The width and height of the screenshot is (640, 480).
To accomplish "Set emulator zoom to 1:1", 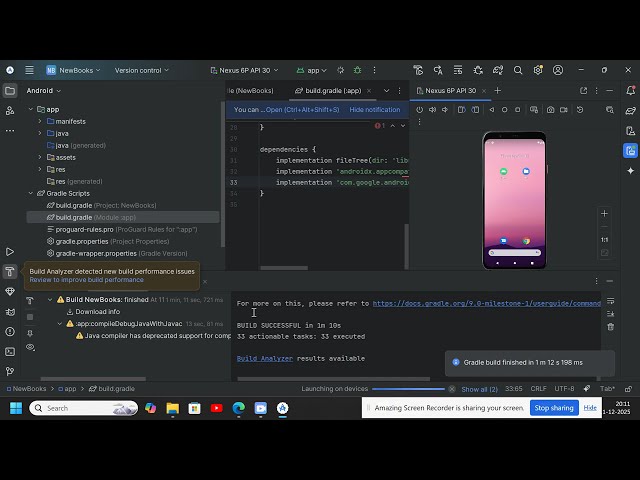I will pos(604,240).
